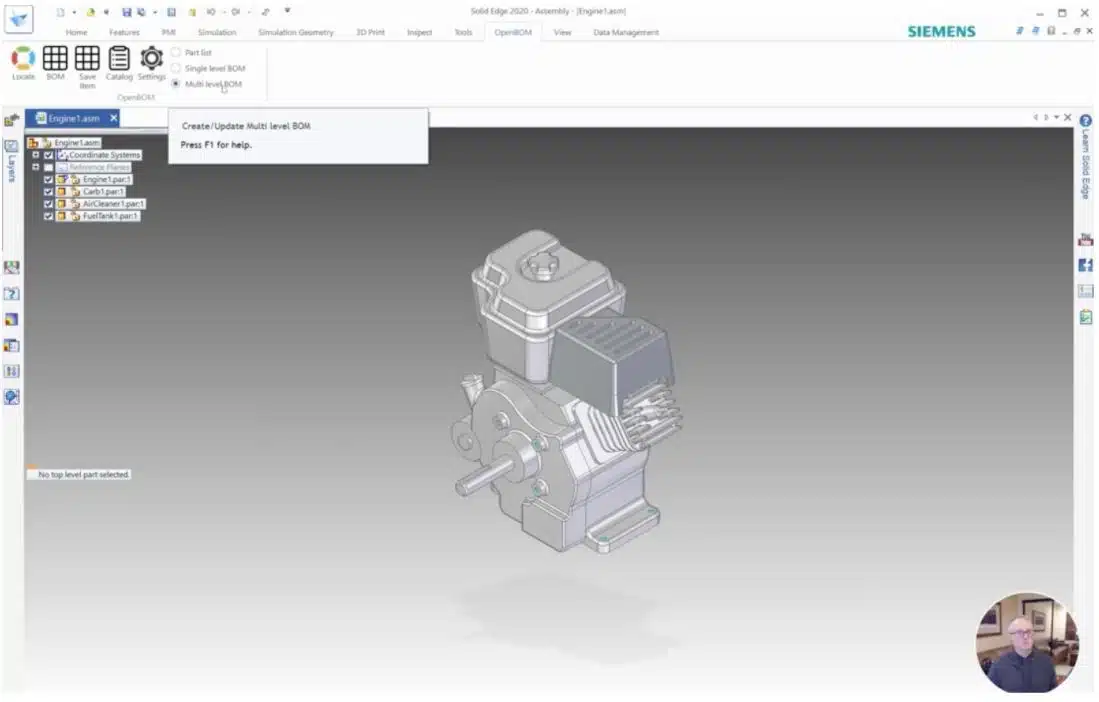Expand the Reference Planes node

point(36,167)
